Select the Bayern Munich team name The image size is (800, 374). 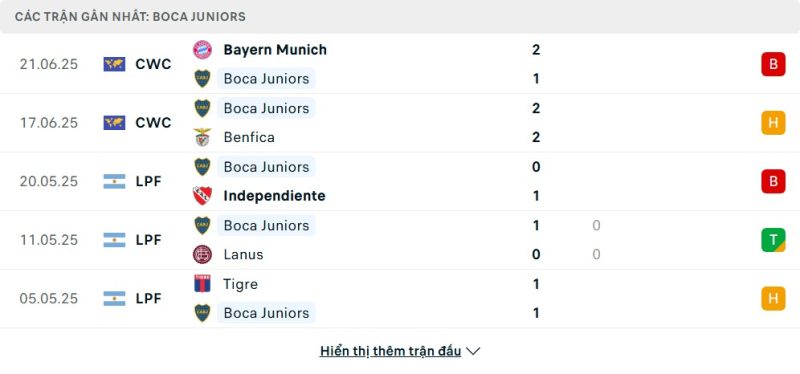click(x=275, y=49)
